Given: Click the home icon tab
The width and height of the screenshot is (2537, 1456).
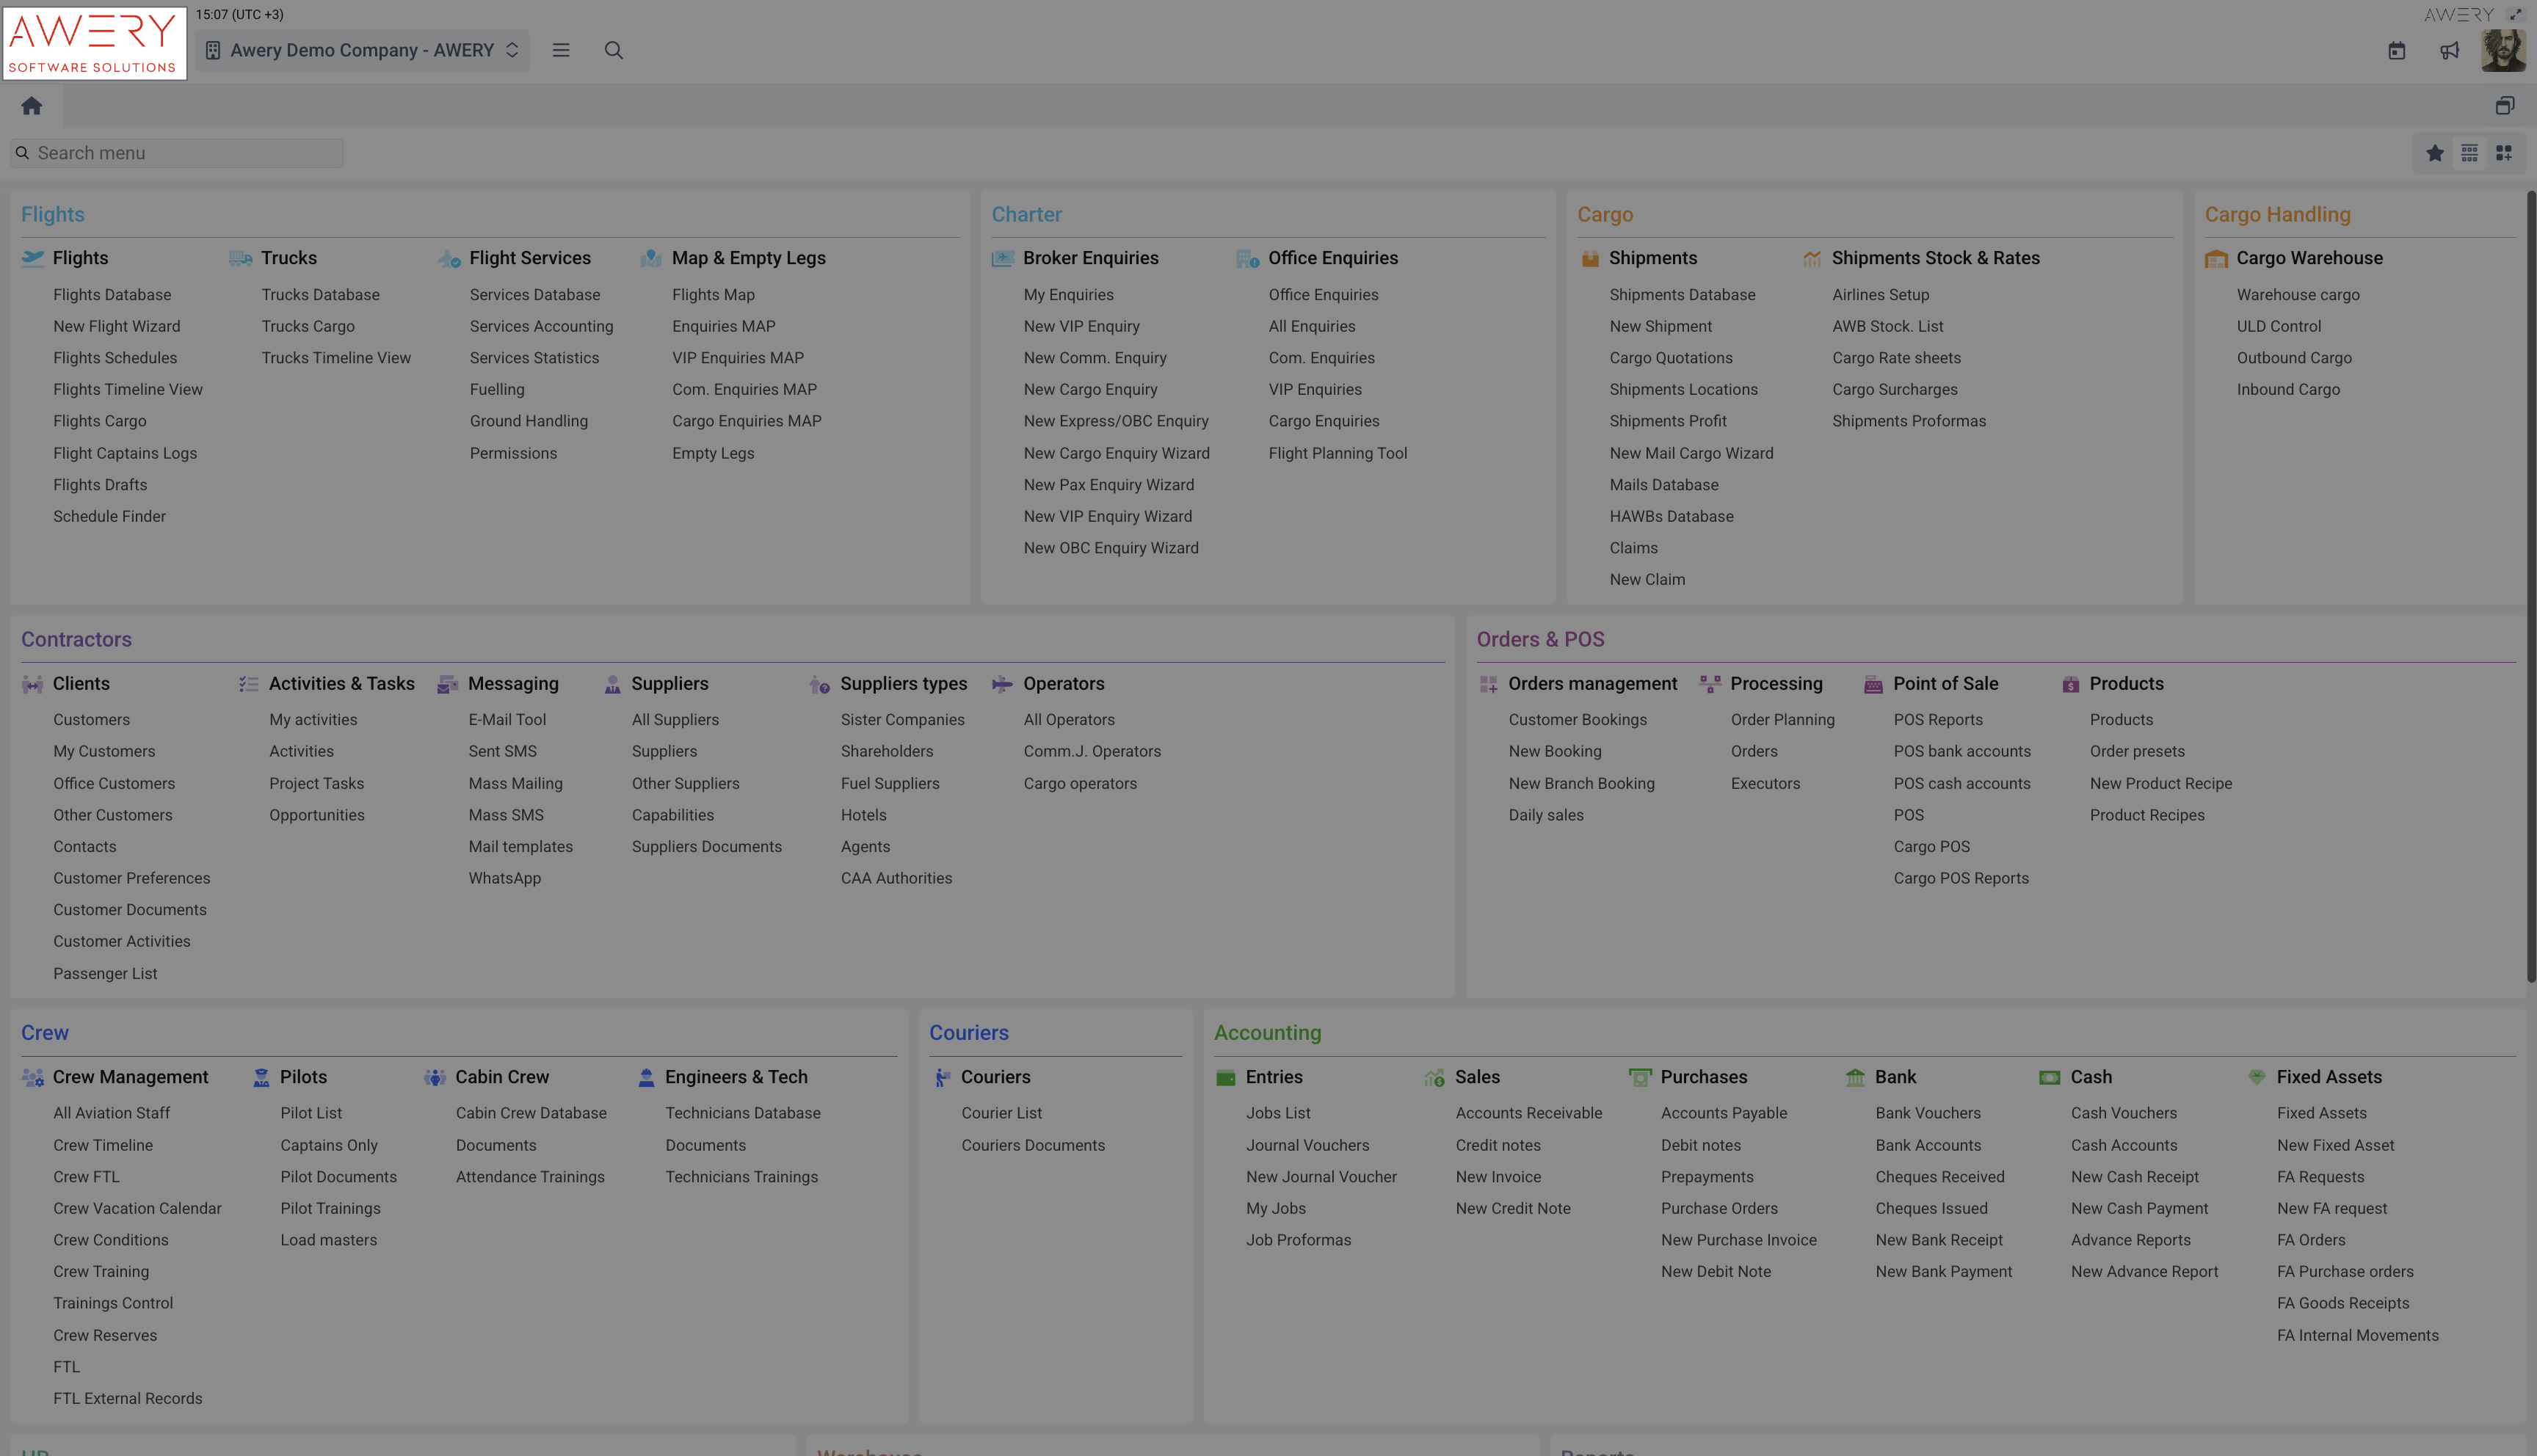Looking at the screenshot, I should coord(31,105).
